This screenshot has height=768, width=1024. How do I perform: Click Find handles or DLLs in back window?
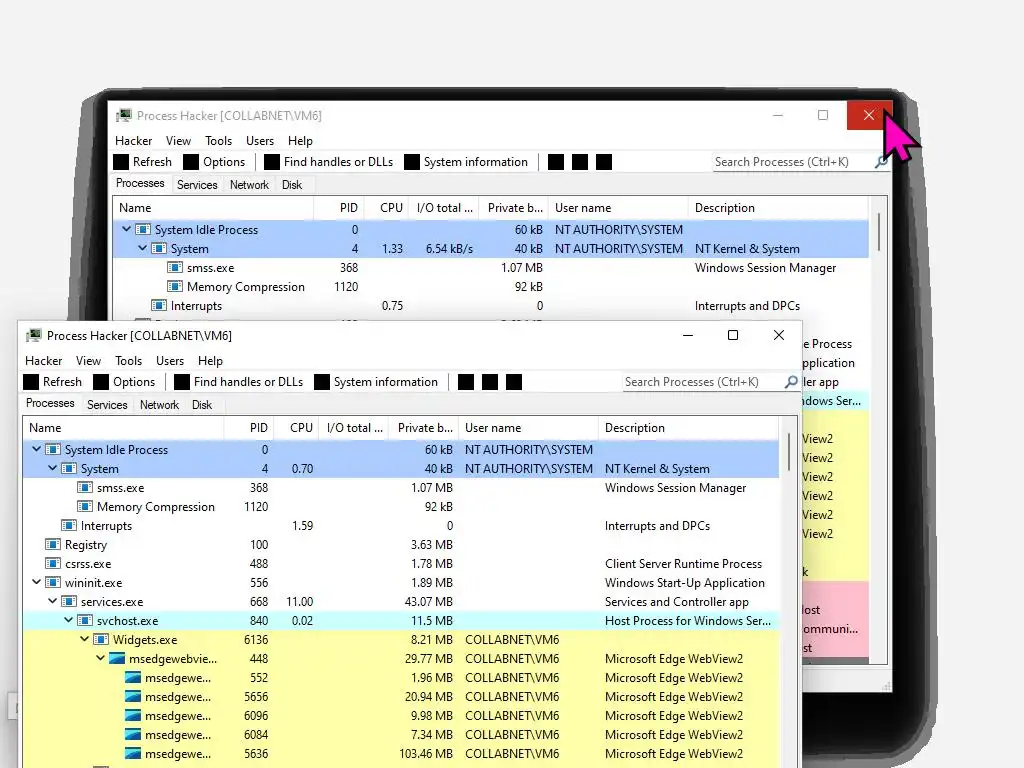point(329,162)
